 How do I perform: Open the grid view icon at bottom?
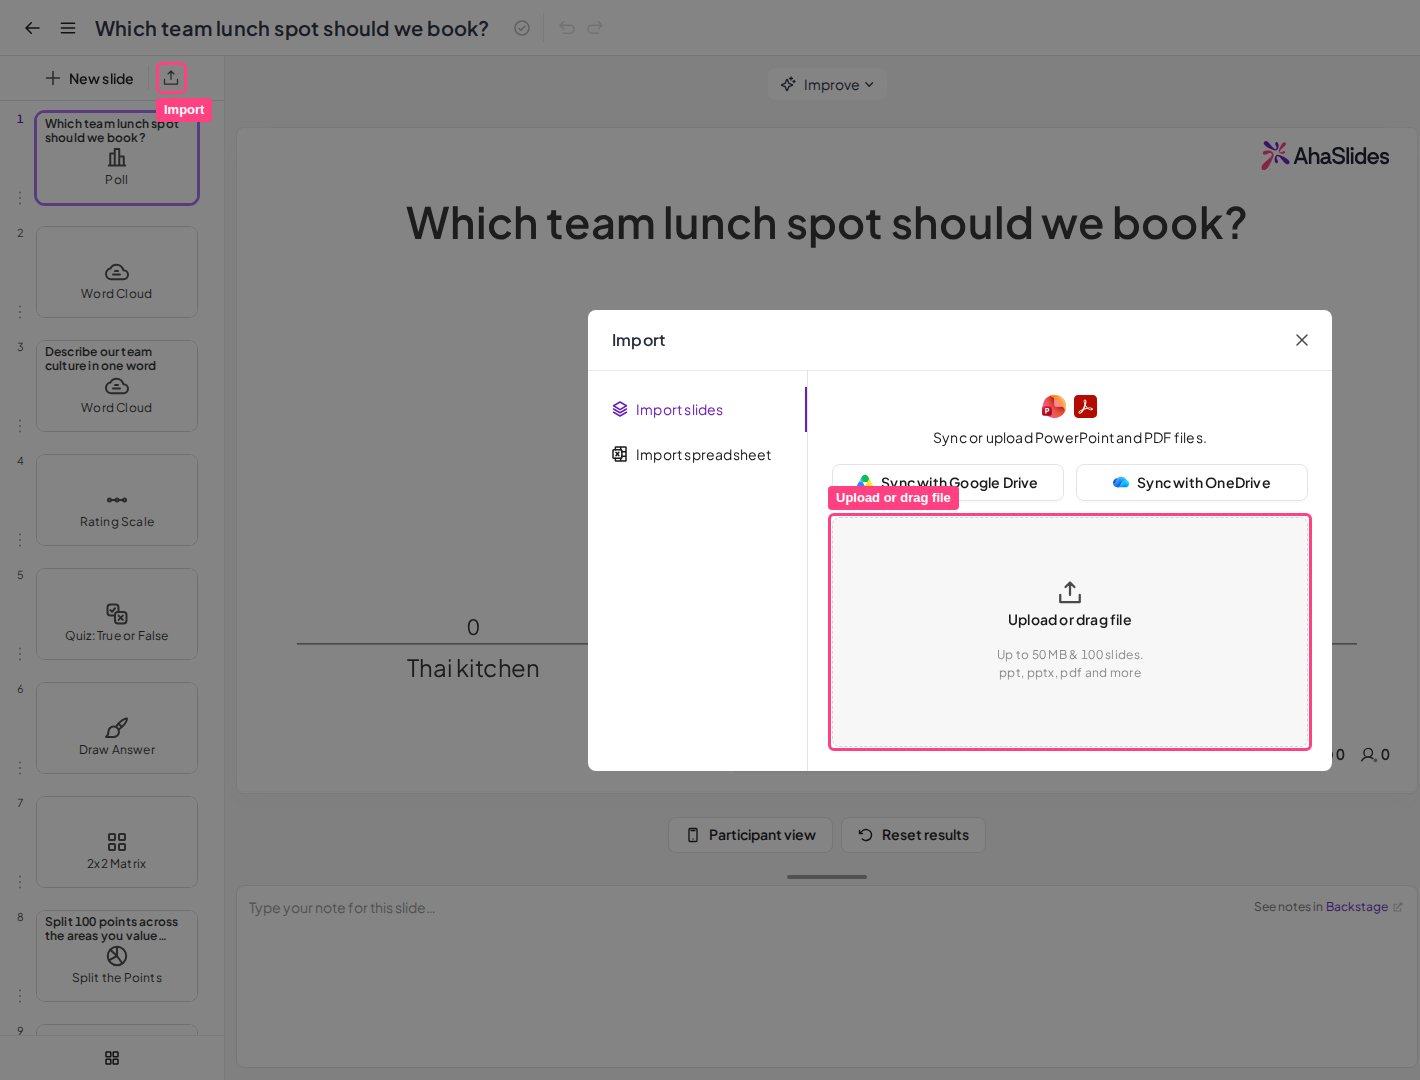click(x=112, y=1058)
